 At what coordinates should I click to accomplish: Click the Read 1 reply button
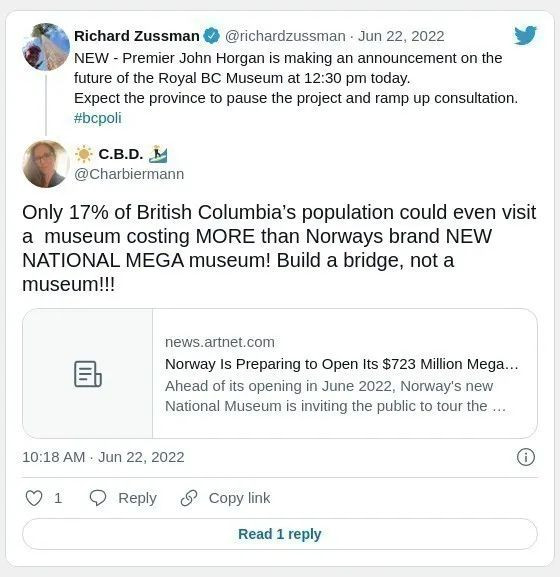pyautogui.click(x=280, y=534)
